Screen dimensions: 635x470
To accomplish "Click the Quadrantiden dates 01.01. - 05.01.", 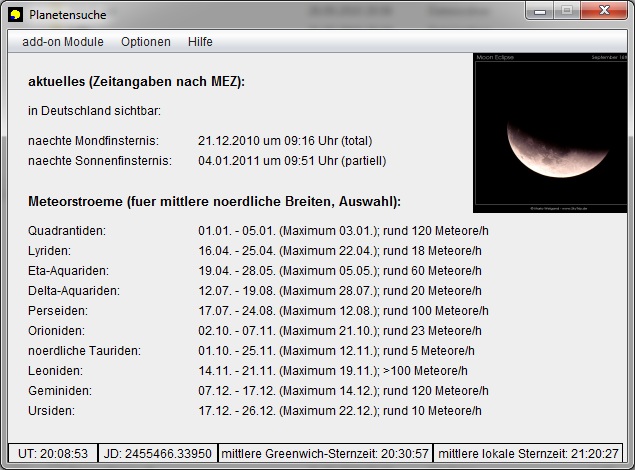I will tap(237, 231).
